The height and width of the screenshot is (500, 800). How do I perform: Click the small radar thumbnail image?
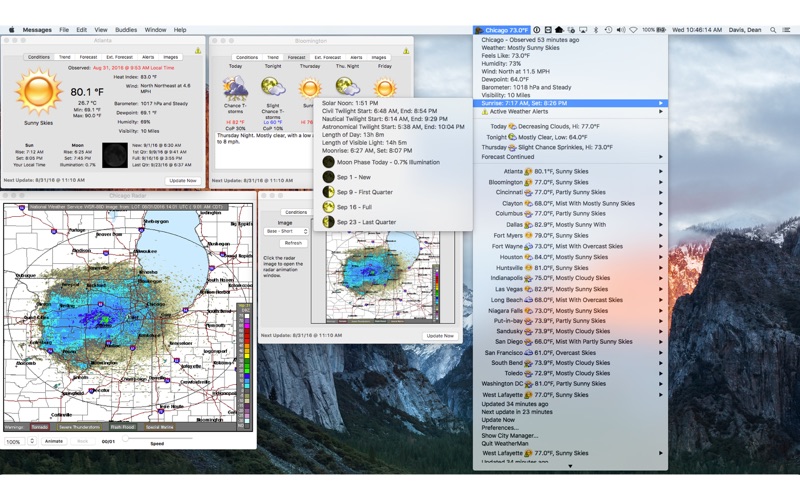383,278
